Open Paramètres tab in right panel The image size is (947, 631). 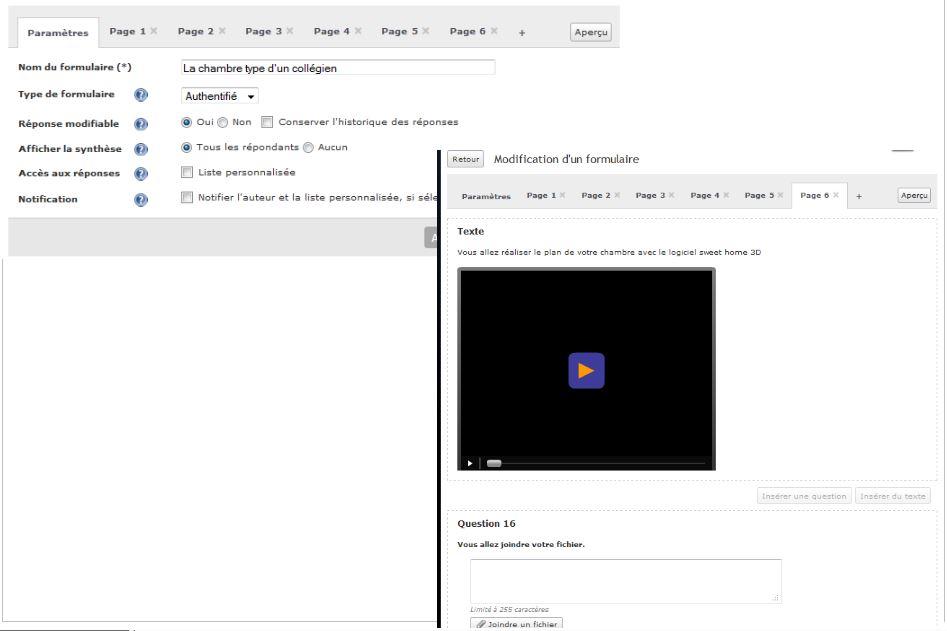point(486,196)
